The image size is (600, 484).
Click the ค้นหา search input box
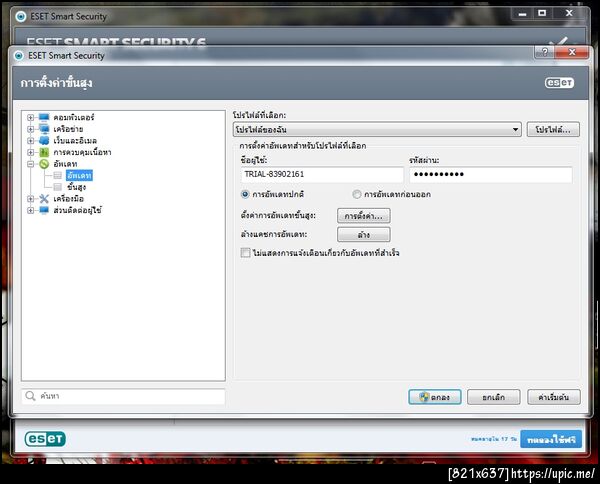point(123,396)
